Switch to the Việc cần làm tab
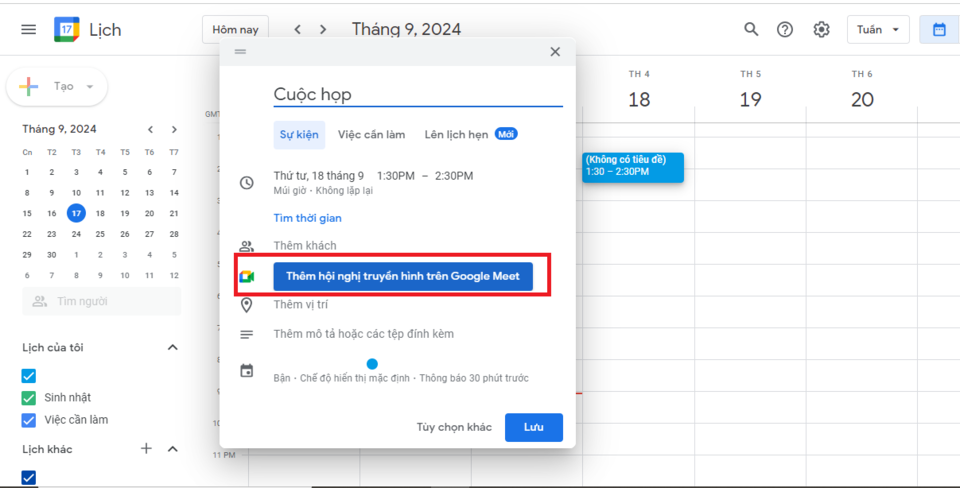The width and height of the screenshot is (960, 488). pos(371,134)
